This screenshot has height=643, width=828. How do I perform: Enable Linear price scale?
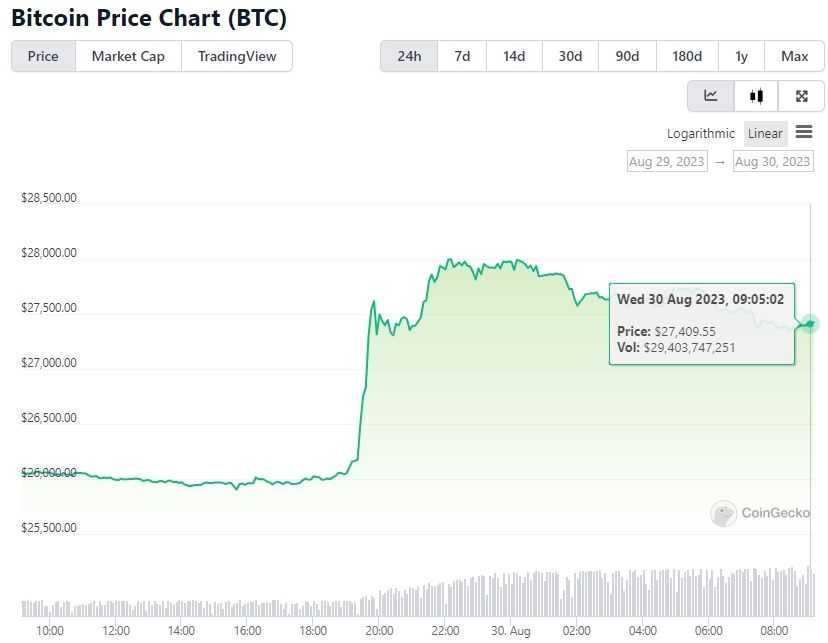pyautogui.click(x=765, y=133)
